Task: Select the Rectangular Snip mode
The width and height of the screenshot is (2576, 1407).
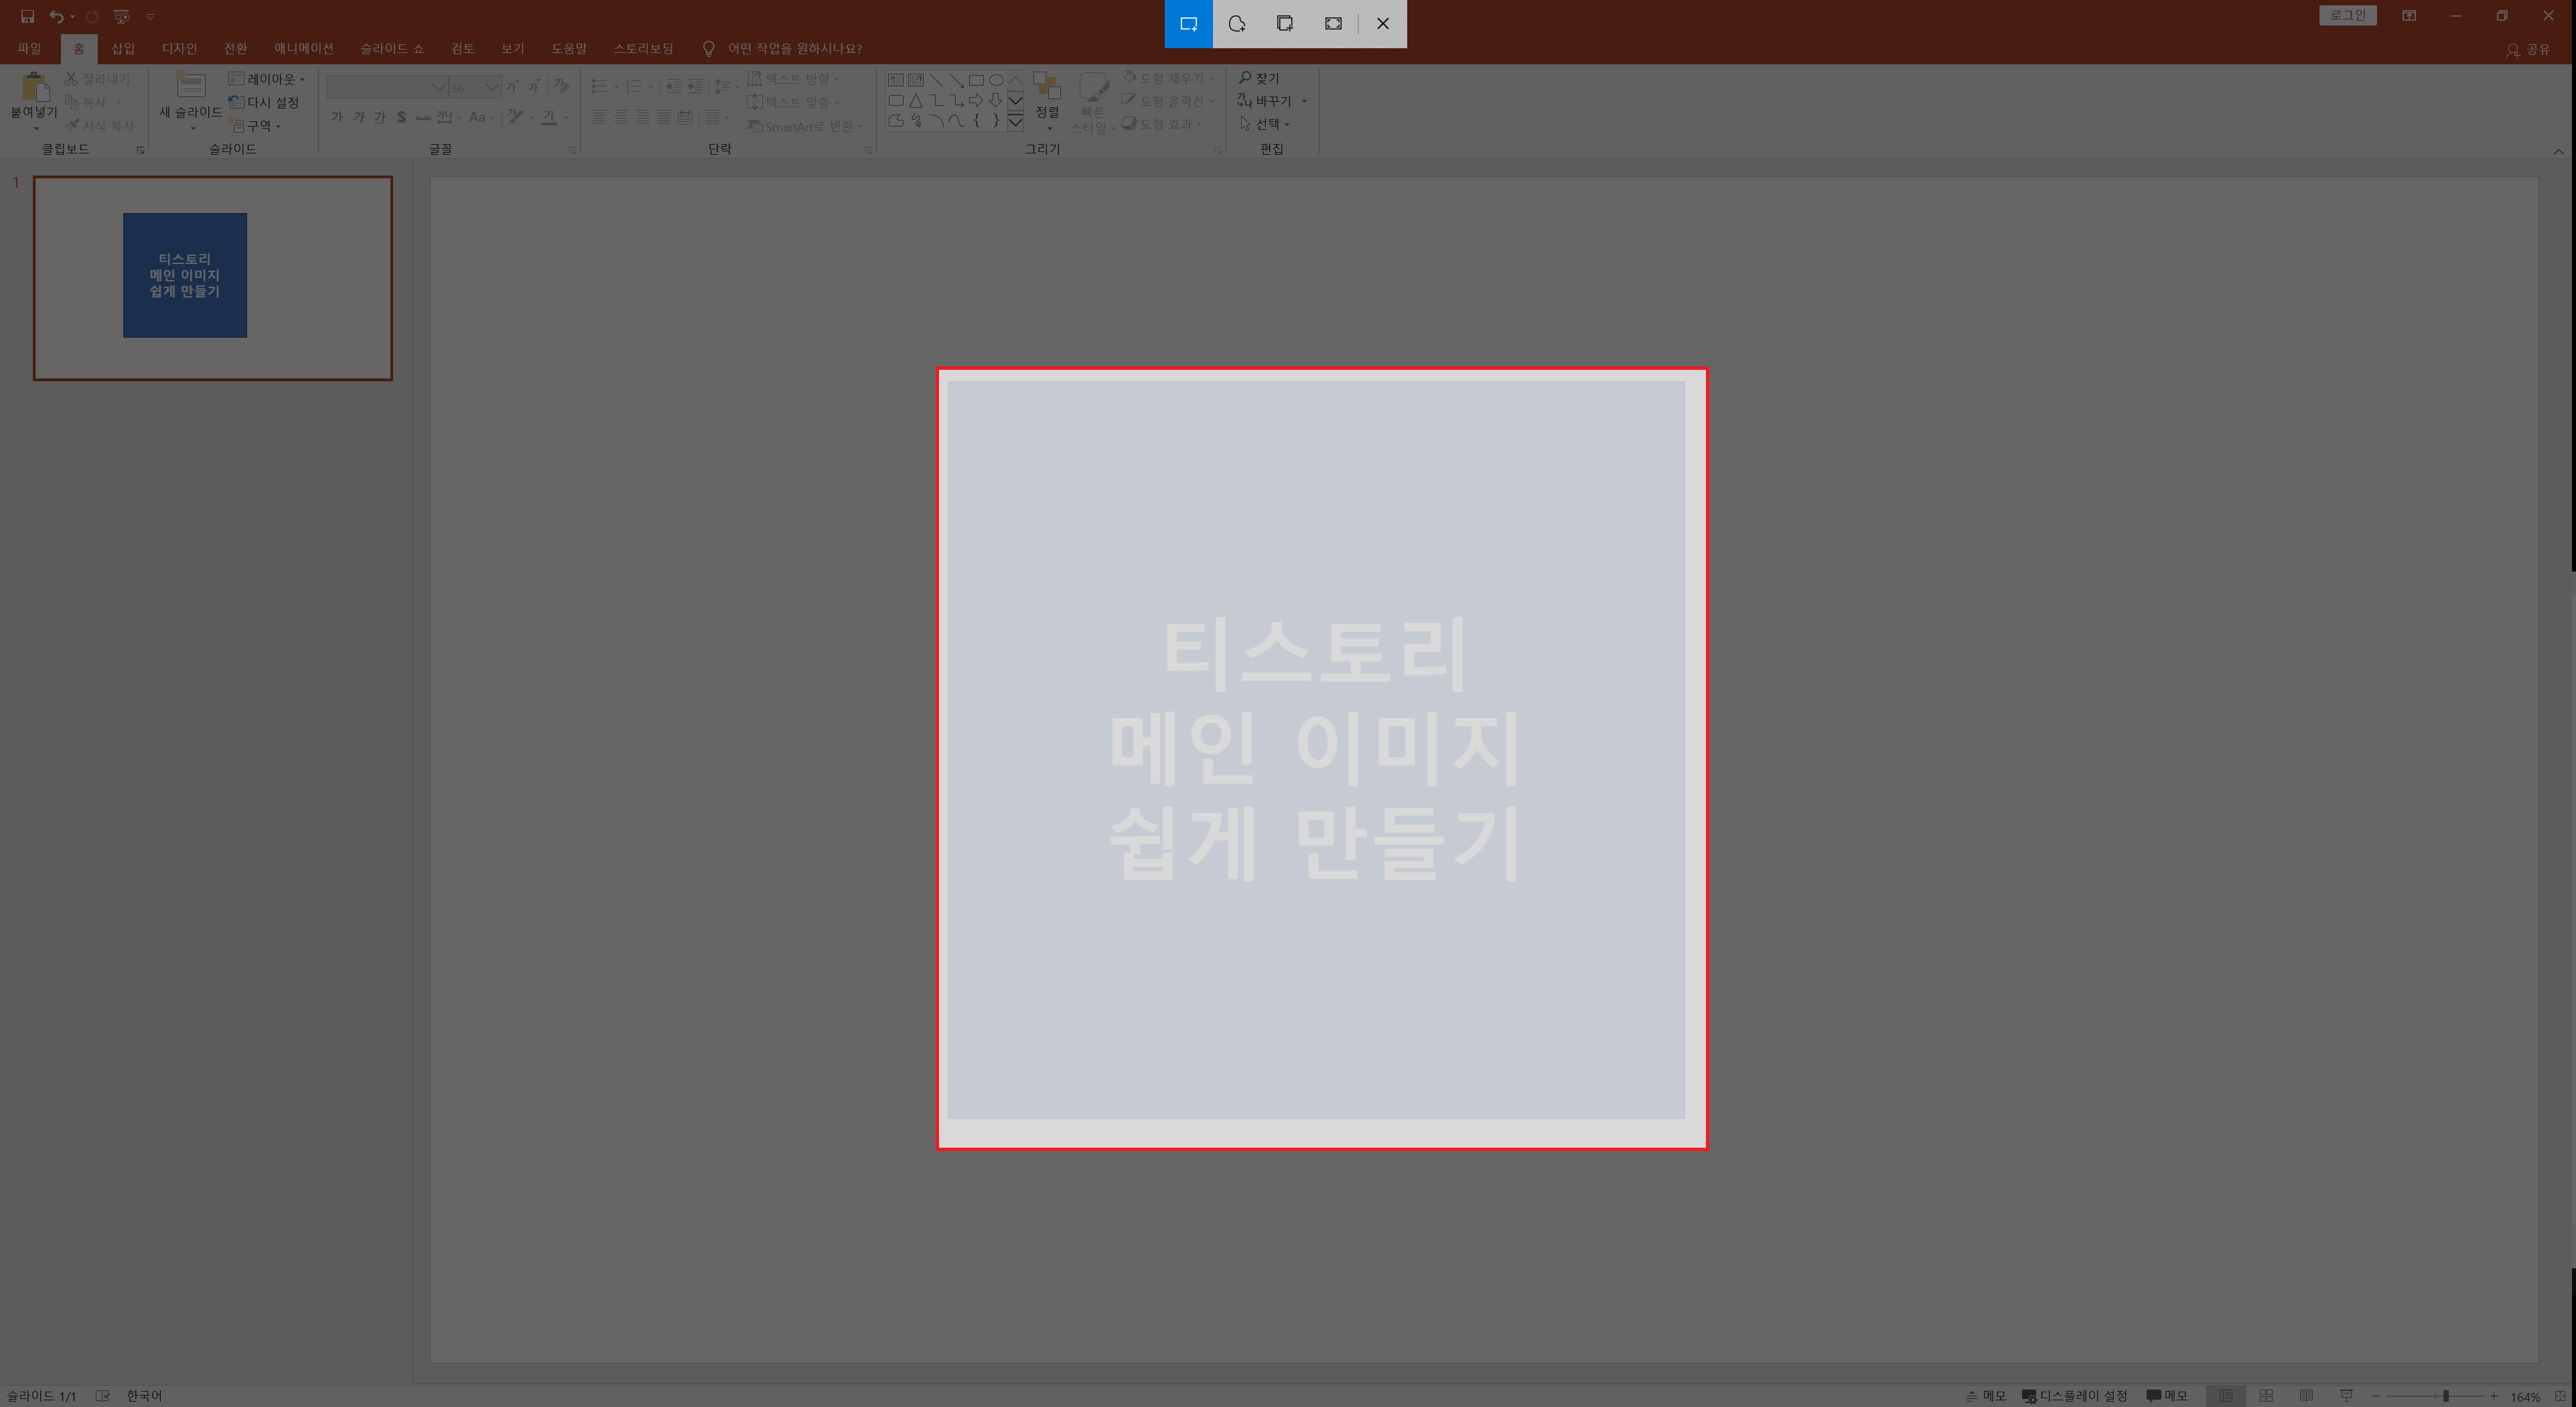Action: pyautogui.click(x=1188, y=23)
